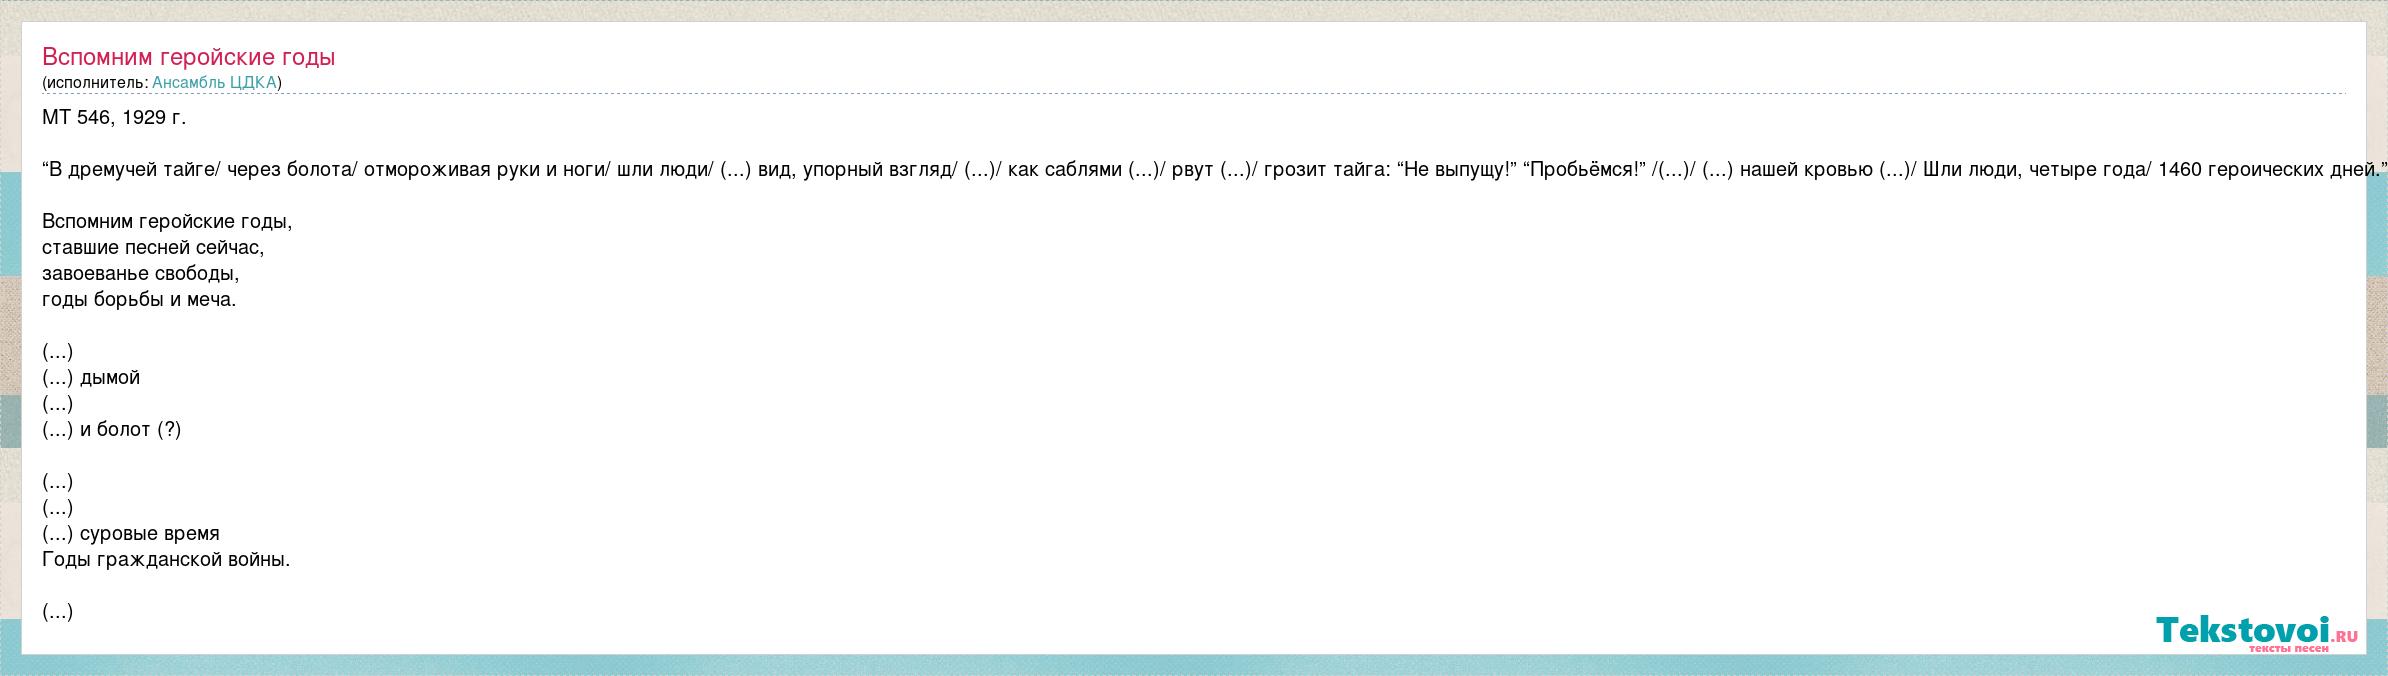Click the line Годы гражданской войны.
The height and width of the screenshot is (676, 2388).
[166, 560]
